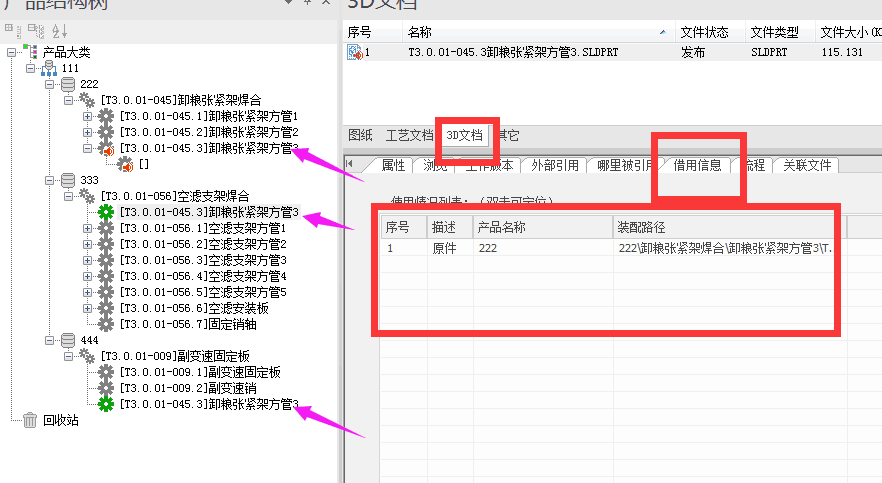882x483 pixels.
Task: Click gear icon of T3.0.01-056.1 空滤支架方管1
Action: 106,228
